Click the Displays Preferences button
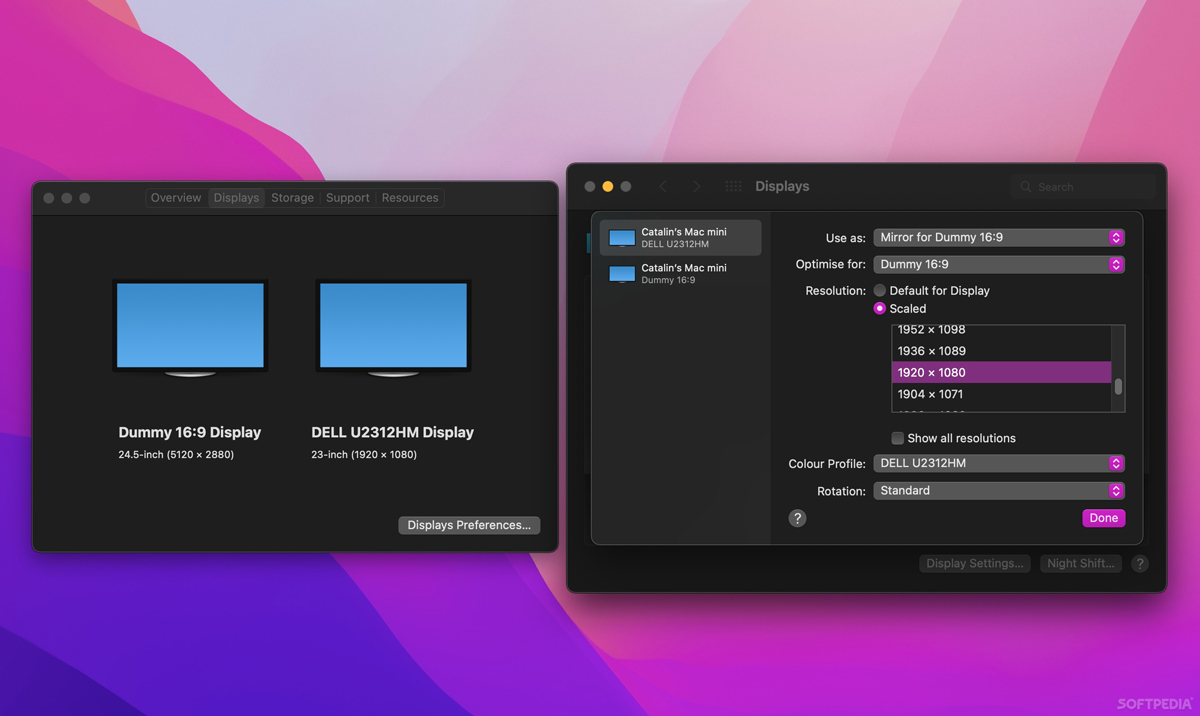The height and width of the screenshot is (716, 1200). coord(469,525)
